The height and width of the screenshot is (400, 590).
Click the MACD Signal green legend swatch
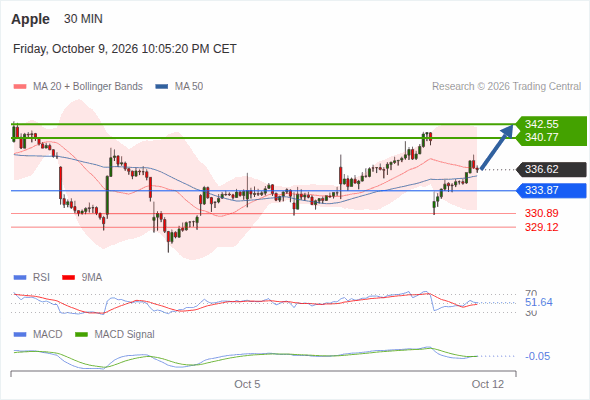click(81, 335)
